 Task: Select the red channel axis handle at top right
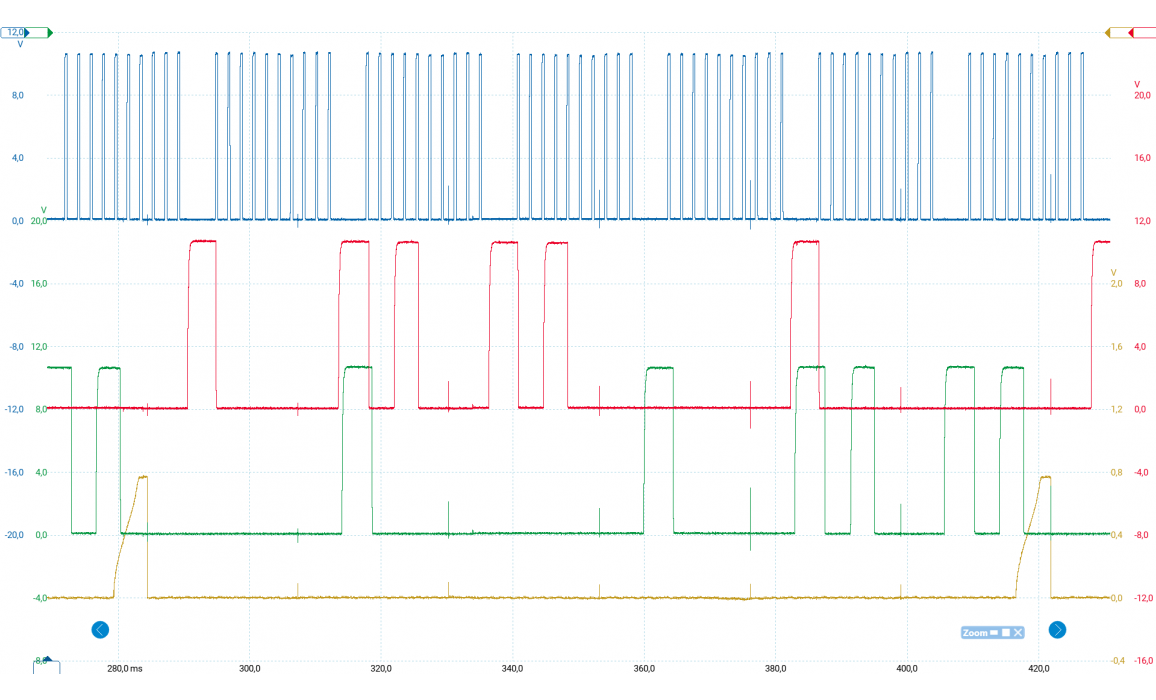1138,33
